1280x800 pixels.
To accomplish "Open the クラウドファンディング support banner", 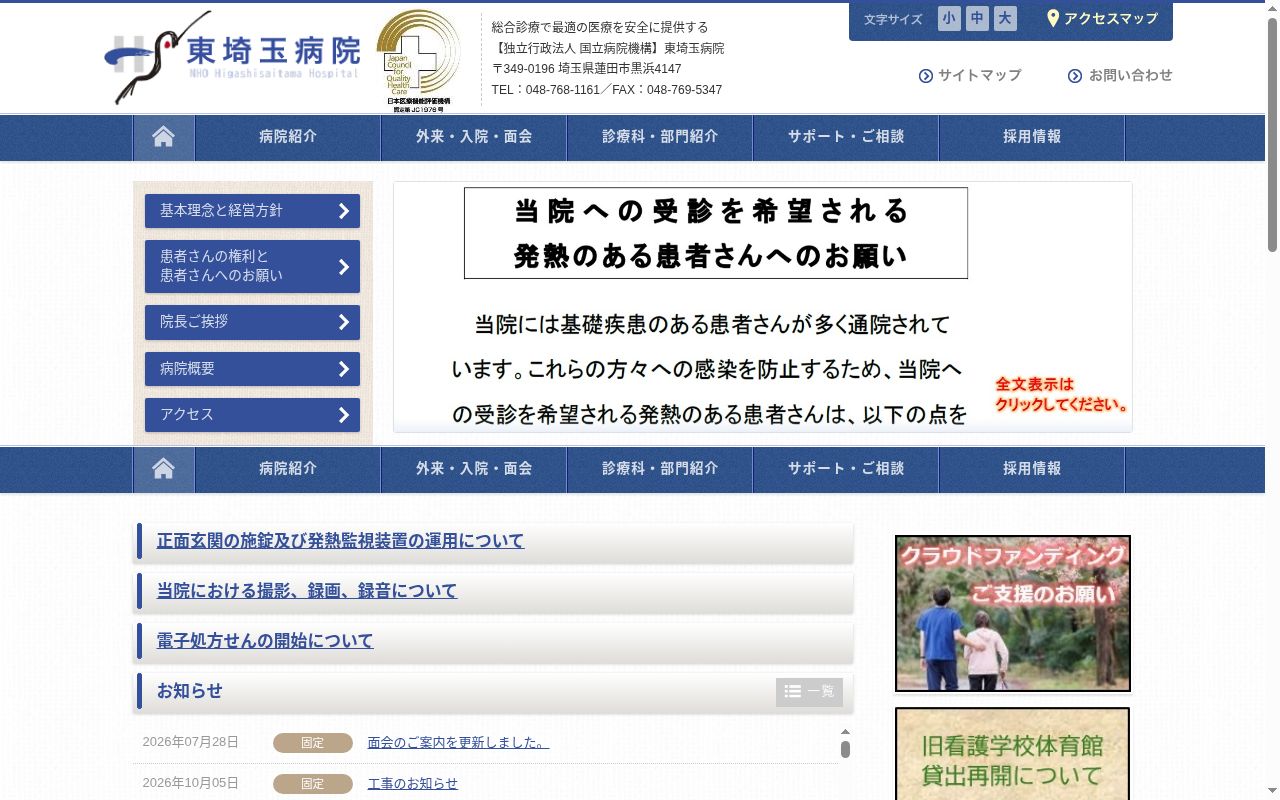I will [1013, 613].
